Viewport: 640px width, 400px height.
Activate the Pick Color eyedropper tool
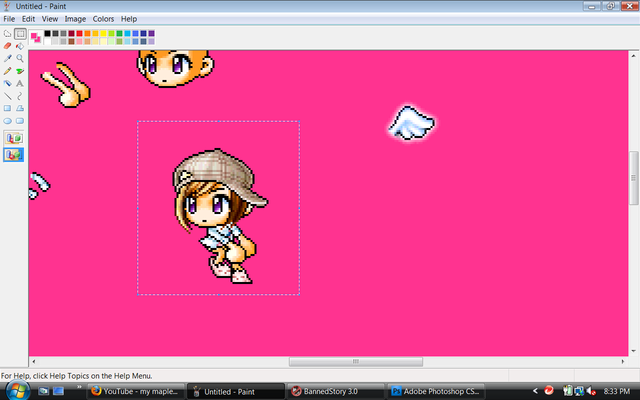[7, 59]
